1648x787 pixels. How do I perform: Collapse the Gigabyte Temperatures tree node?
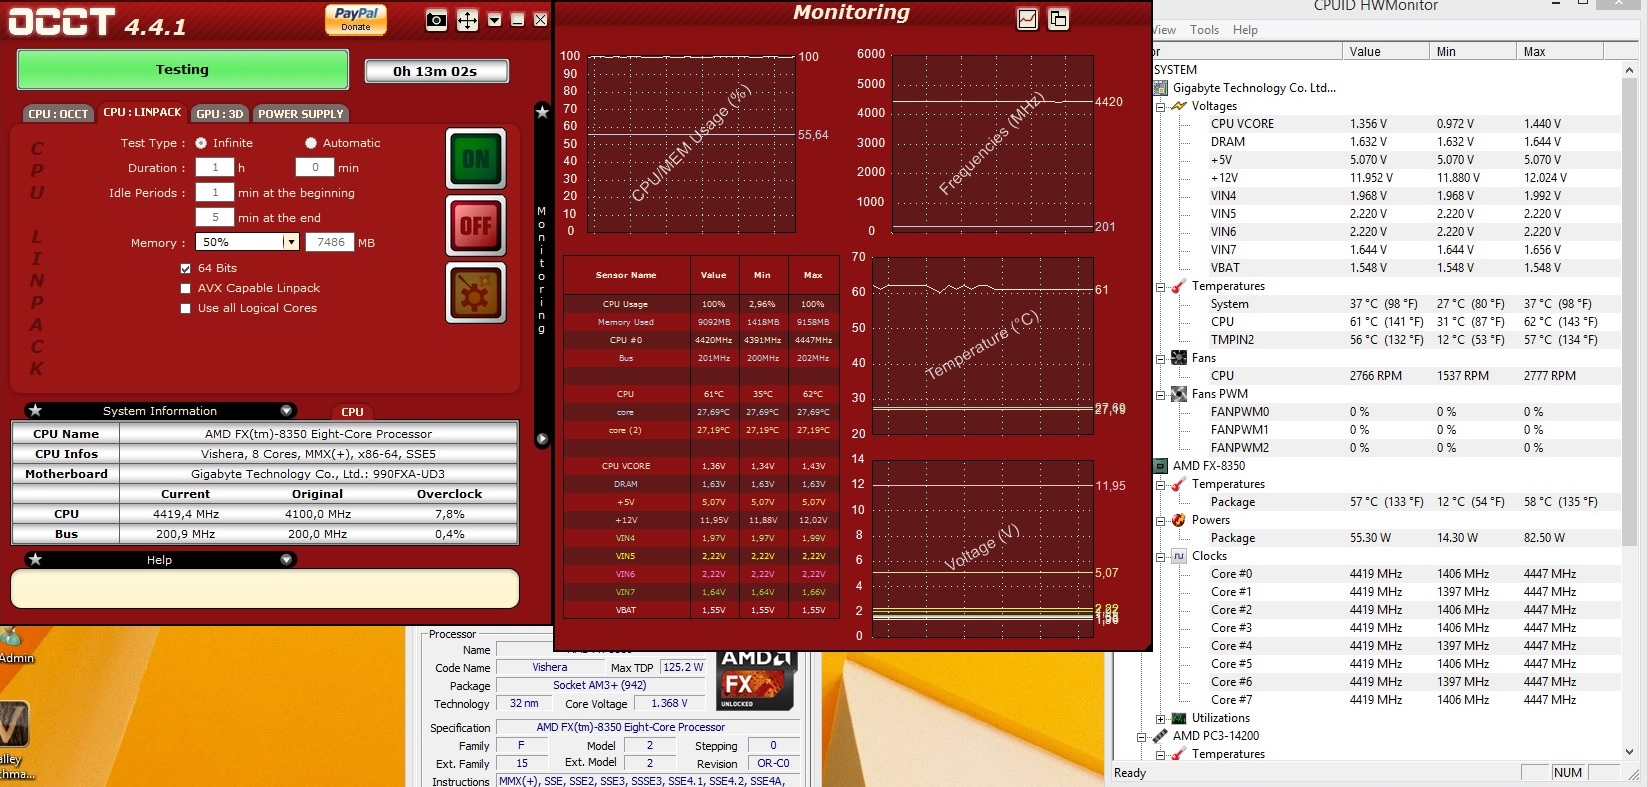point(1160,286)
